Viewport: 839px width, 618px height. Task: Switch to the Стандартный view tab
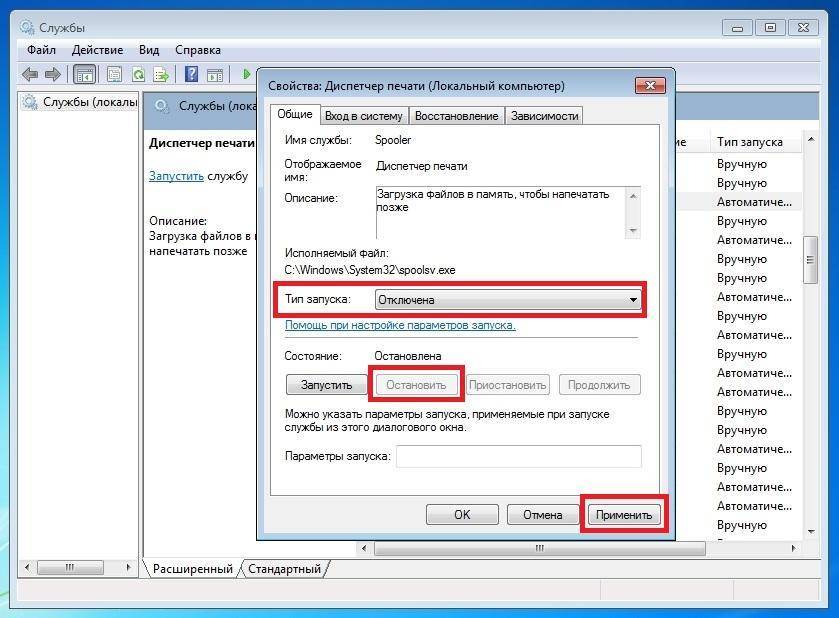(284, 569)
